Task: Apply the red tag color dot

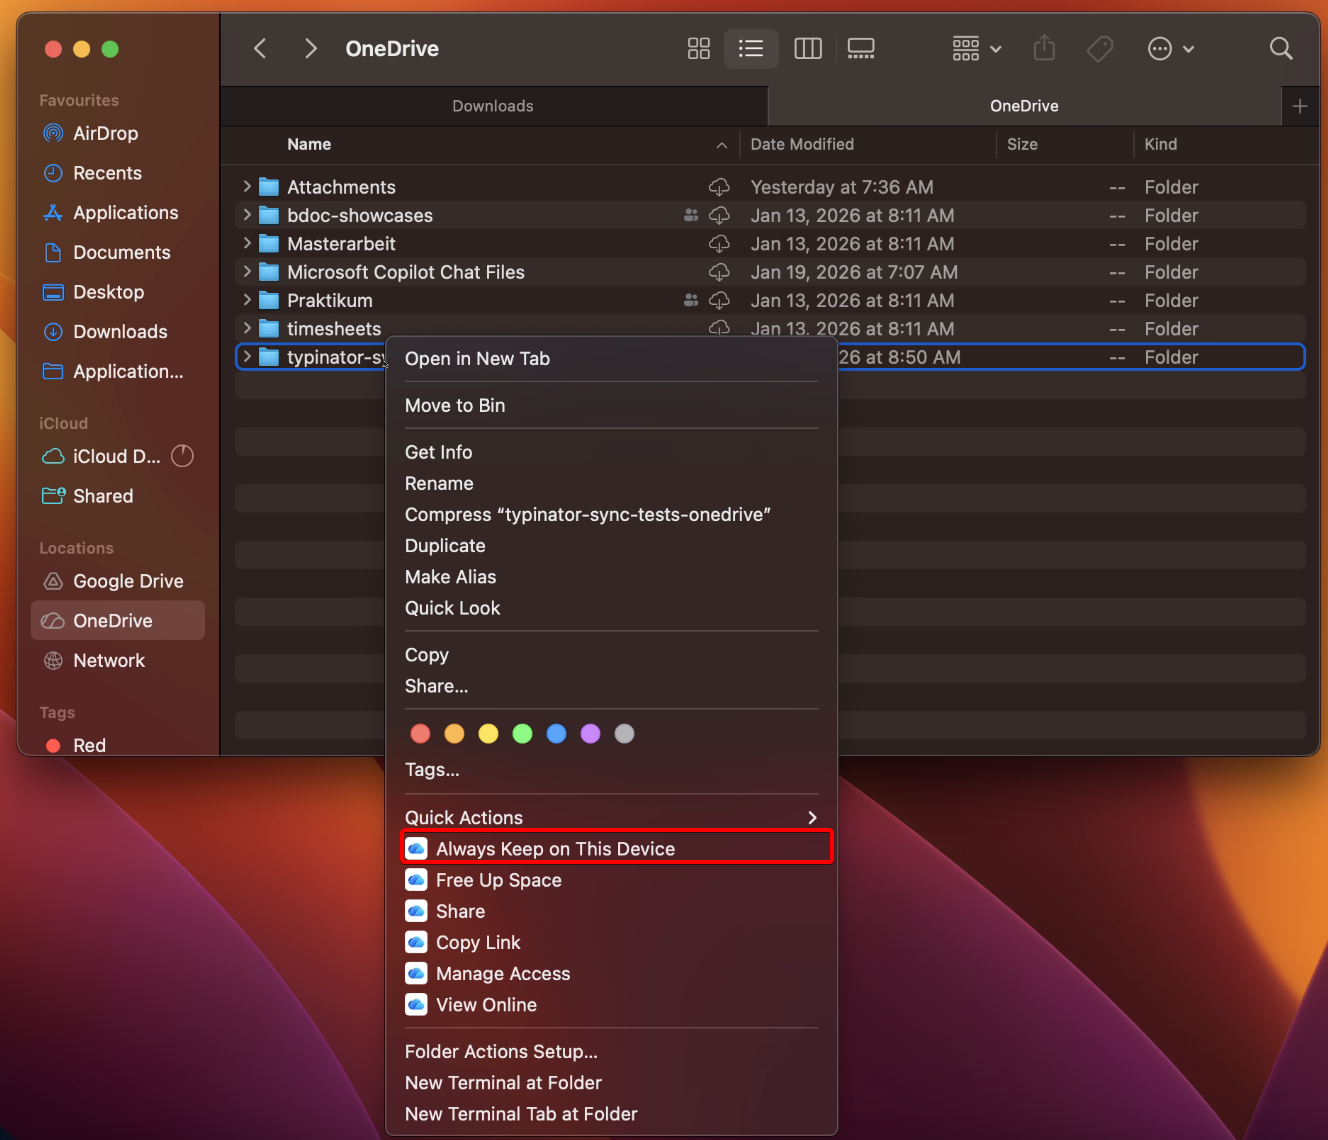Action: (420, 734)
